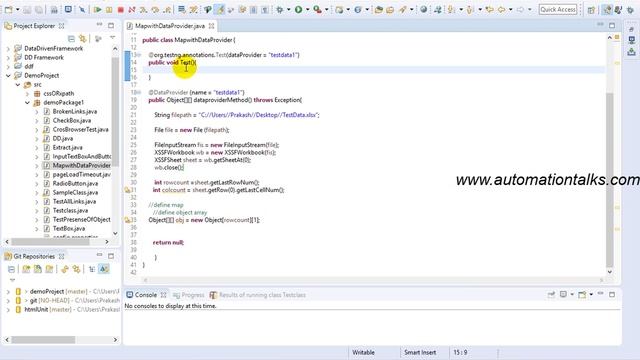Expand the DataDrivenFramework project

coord(8,49)
